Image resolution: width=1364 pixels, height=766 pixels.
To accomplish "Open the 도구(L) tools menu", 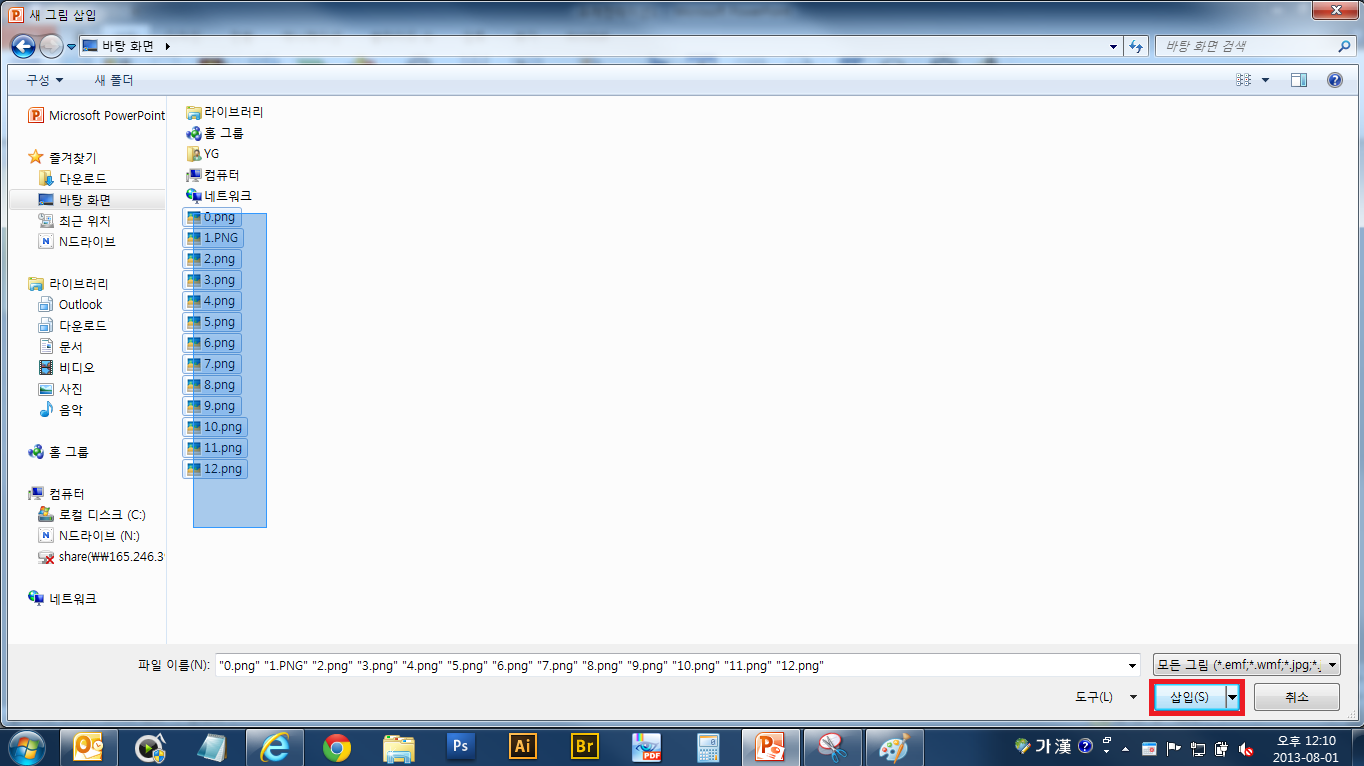I will [1106, 697].
